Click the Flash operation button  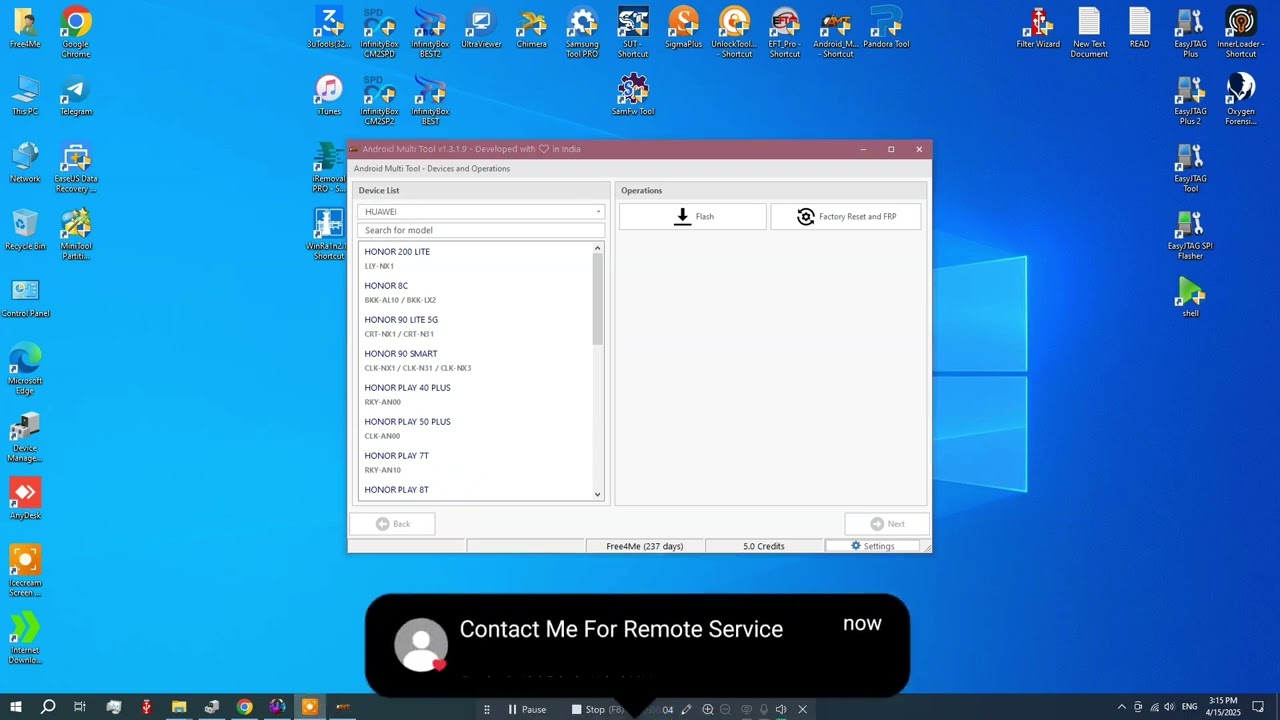click(693, 216)
